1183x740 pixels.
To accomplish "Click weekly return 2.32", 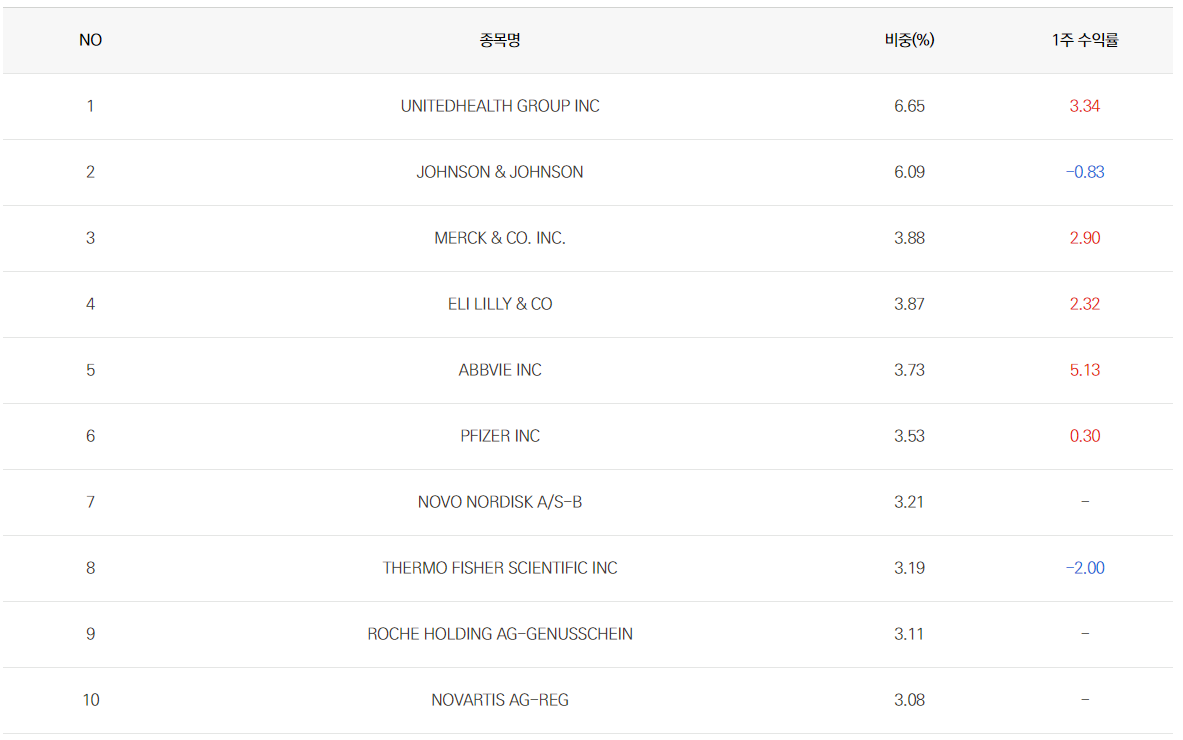I will point(1085,304).
